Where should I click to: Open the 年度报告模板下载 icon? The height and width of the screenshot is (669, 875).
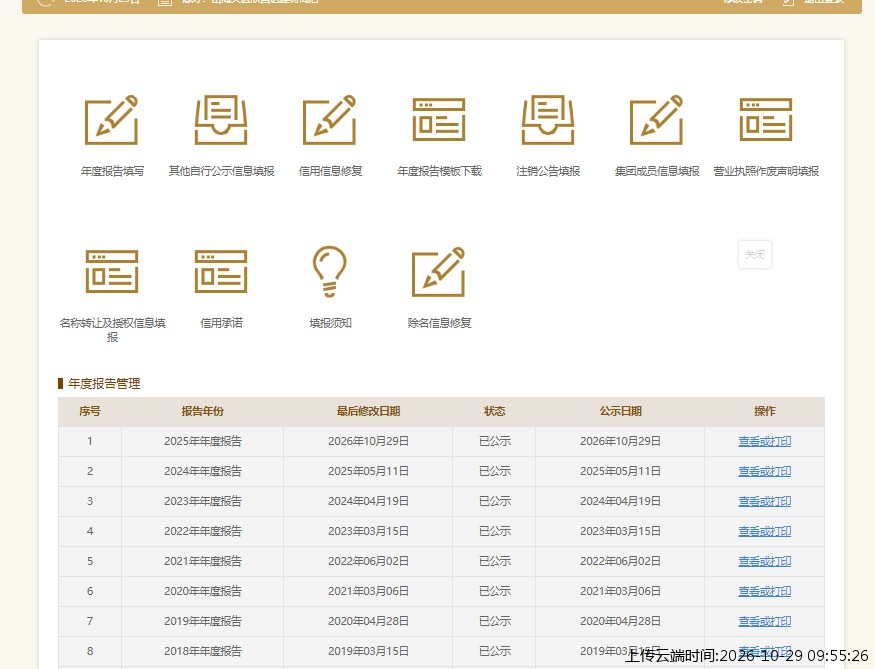coord(439,120)
